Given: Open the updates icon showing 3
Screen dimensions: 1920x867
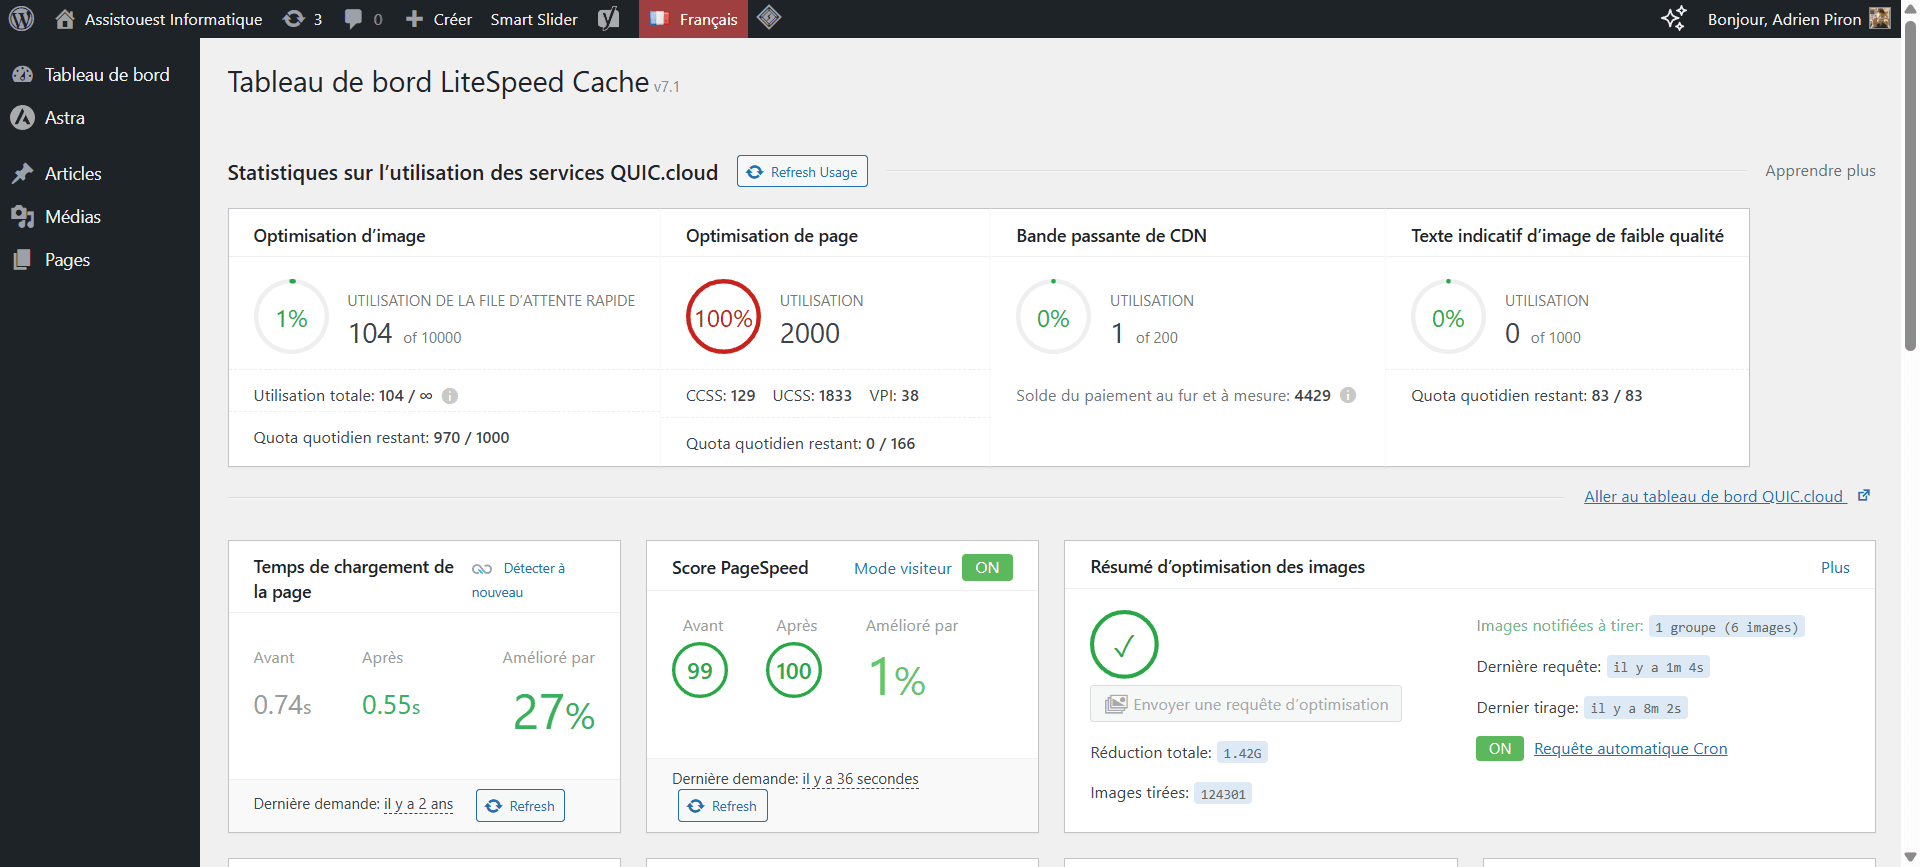Looking at the screenshot, I should (x=302, y=19).
